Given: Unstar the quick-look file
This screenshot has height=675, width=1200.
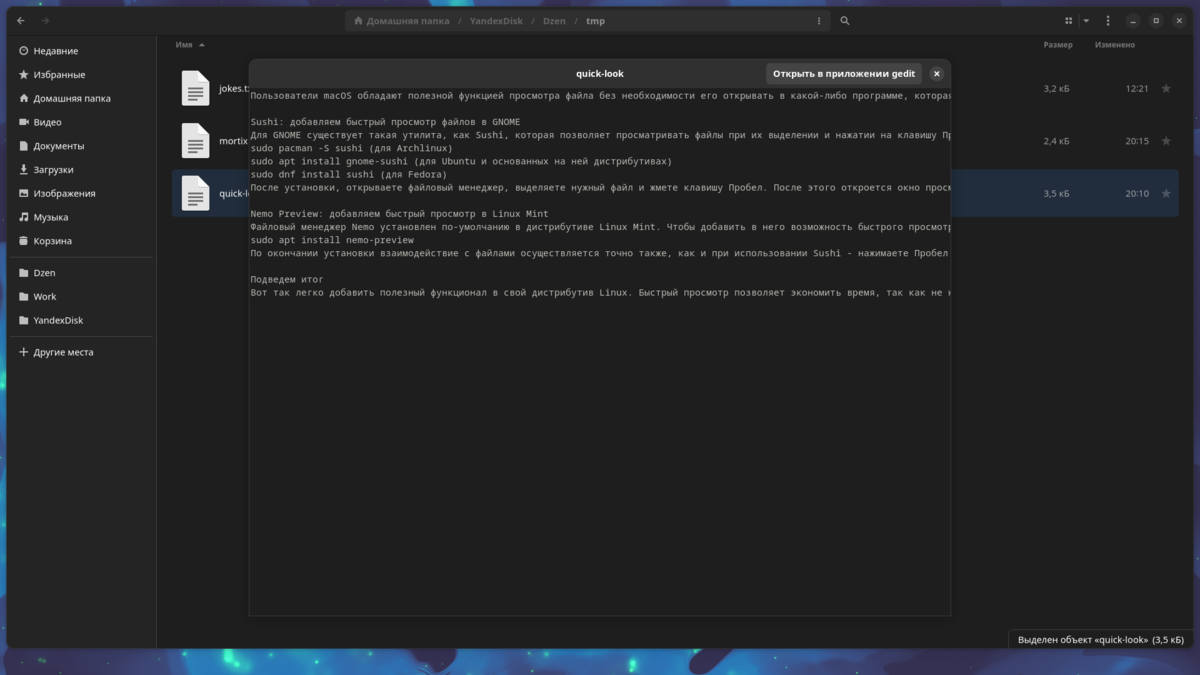Looking at the screenshot, I should [1166, 193].
